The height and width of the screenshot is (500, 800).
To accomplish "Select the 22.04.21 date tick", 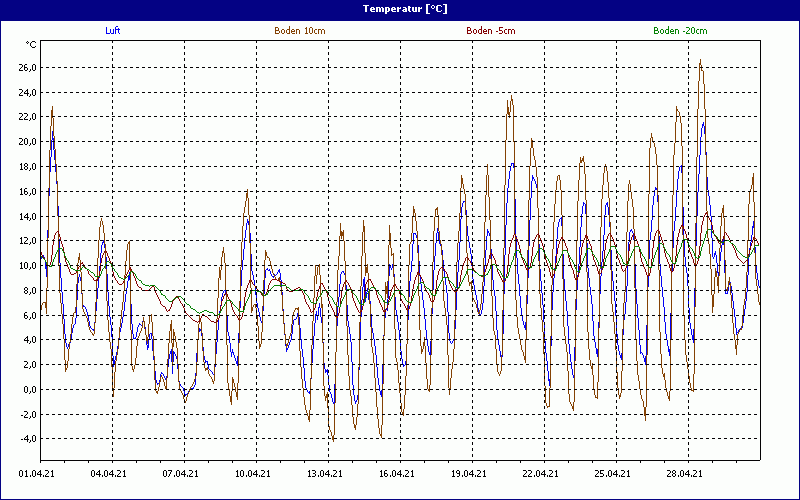I will [x=541, y=474].
